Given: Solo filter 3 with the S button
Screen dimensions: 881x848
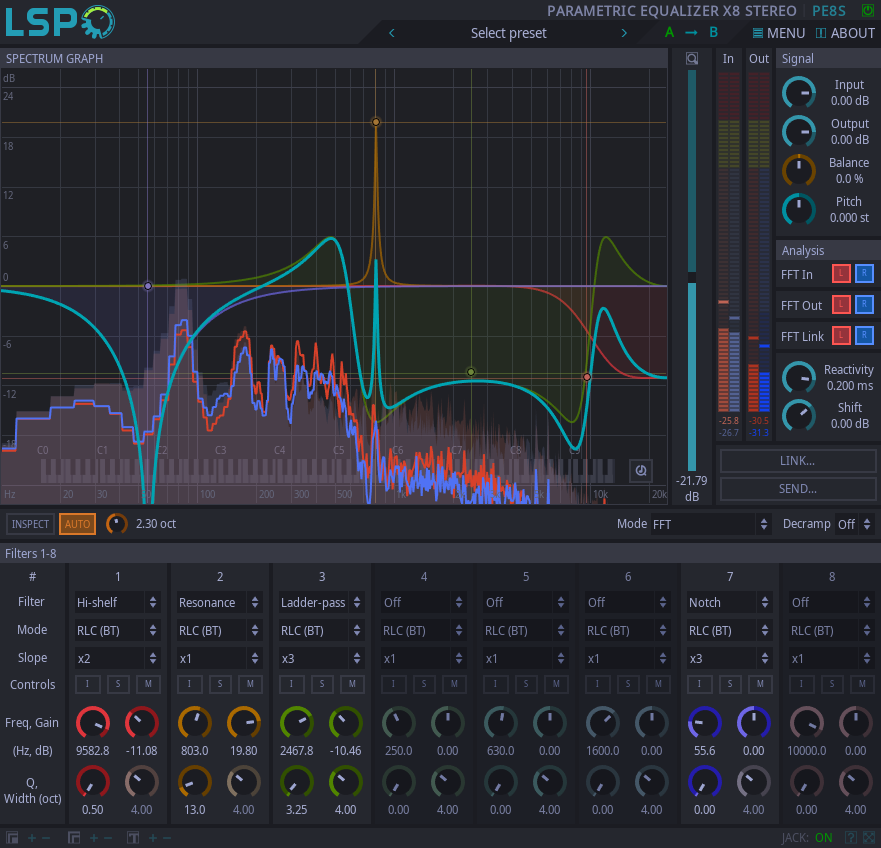Looking at the screenshot, I should click(x=322, y=684).
